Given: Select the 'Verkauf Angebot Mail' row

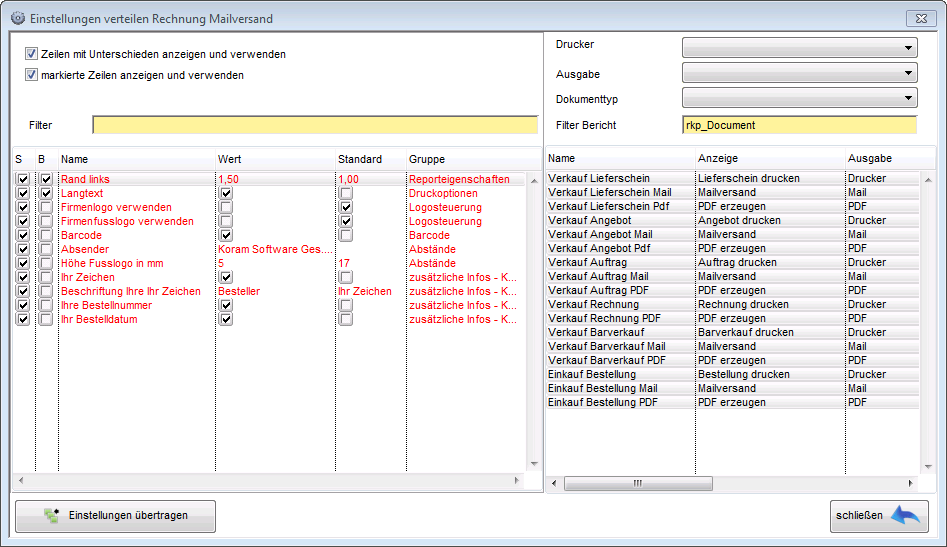Looking at the screenshot, I should (733, 235).
